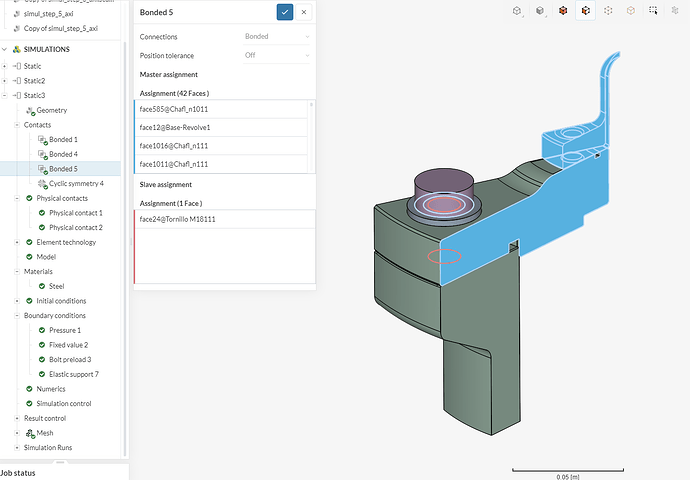Image resolution: width=690 pixels, height=480 pixels.
Task: Confirm Bonded 5 settings with checkmark button
Action: tap(285, 12)
